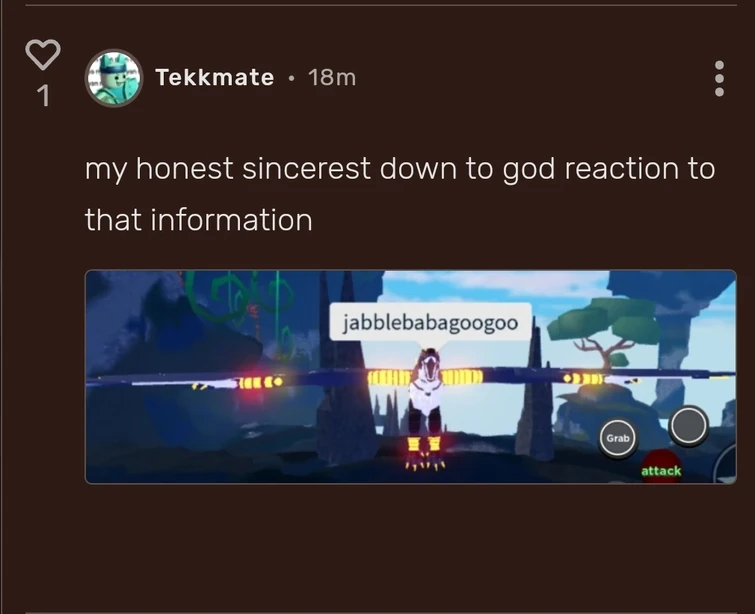
Task: Tap the Grab button in the image
Action: (x=617, y=438)
